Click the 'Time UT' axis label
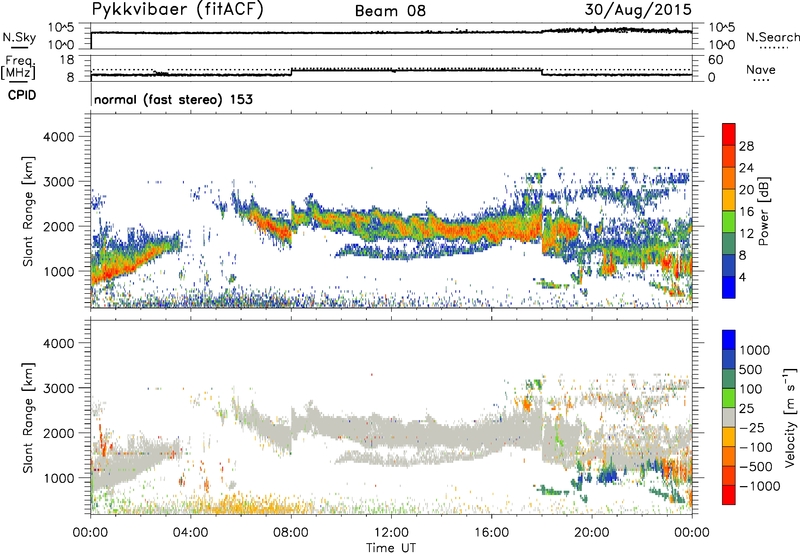The height and width of the screenshot is (554, 800). tap(391, 548)
